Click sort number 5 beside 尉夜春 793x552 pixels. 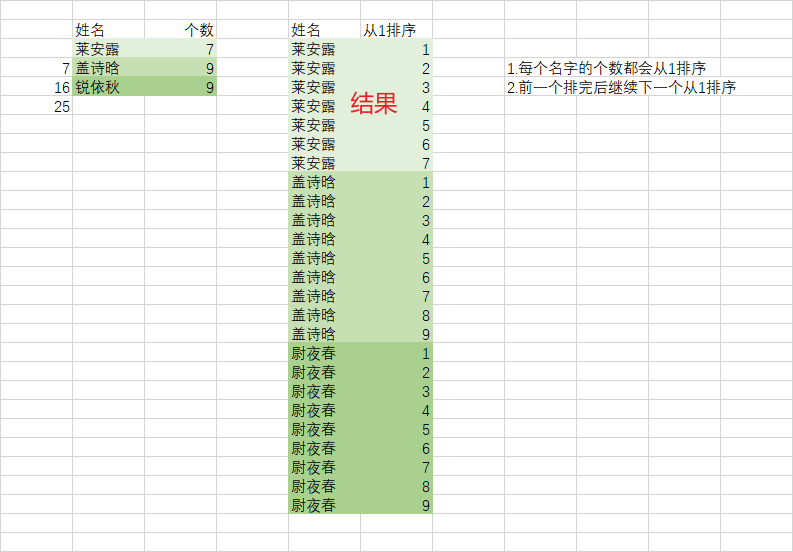pyautogui.click(x=396, y=429)
